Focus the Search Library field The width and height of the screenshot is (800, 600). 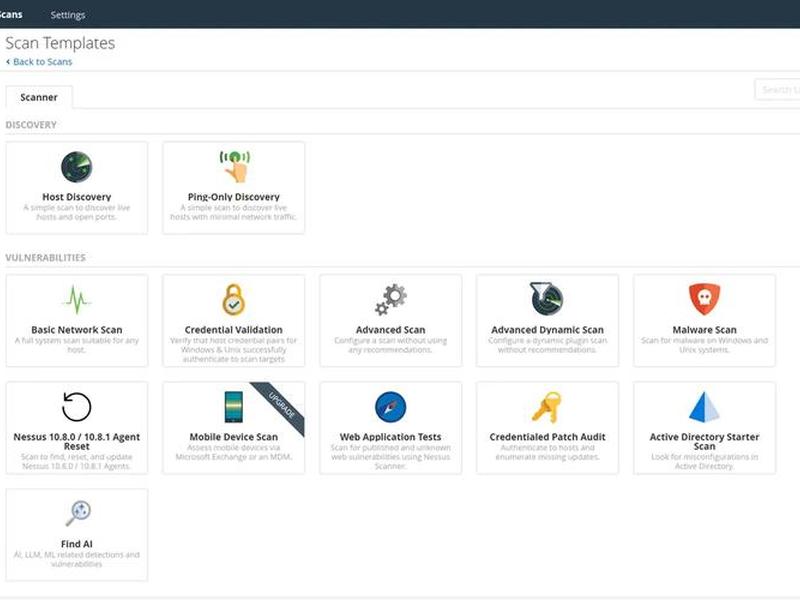pos(777,90)
